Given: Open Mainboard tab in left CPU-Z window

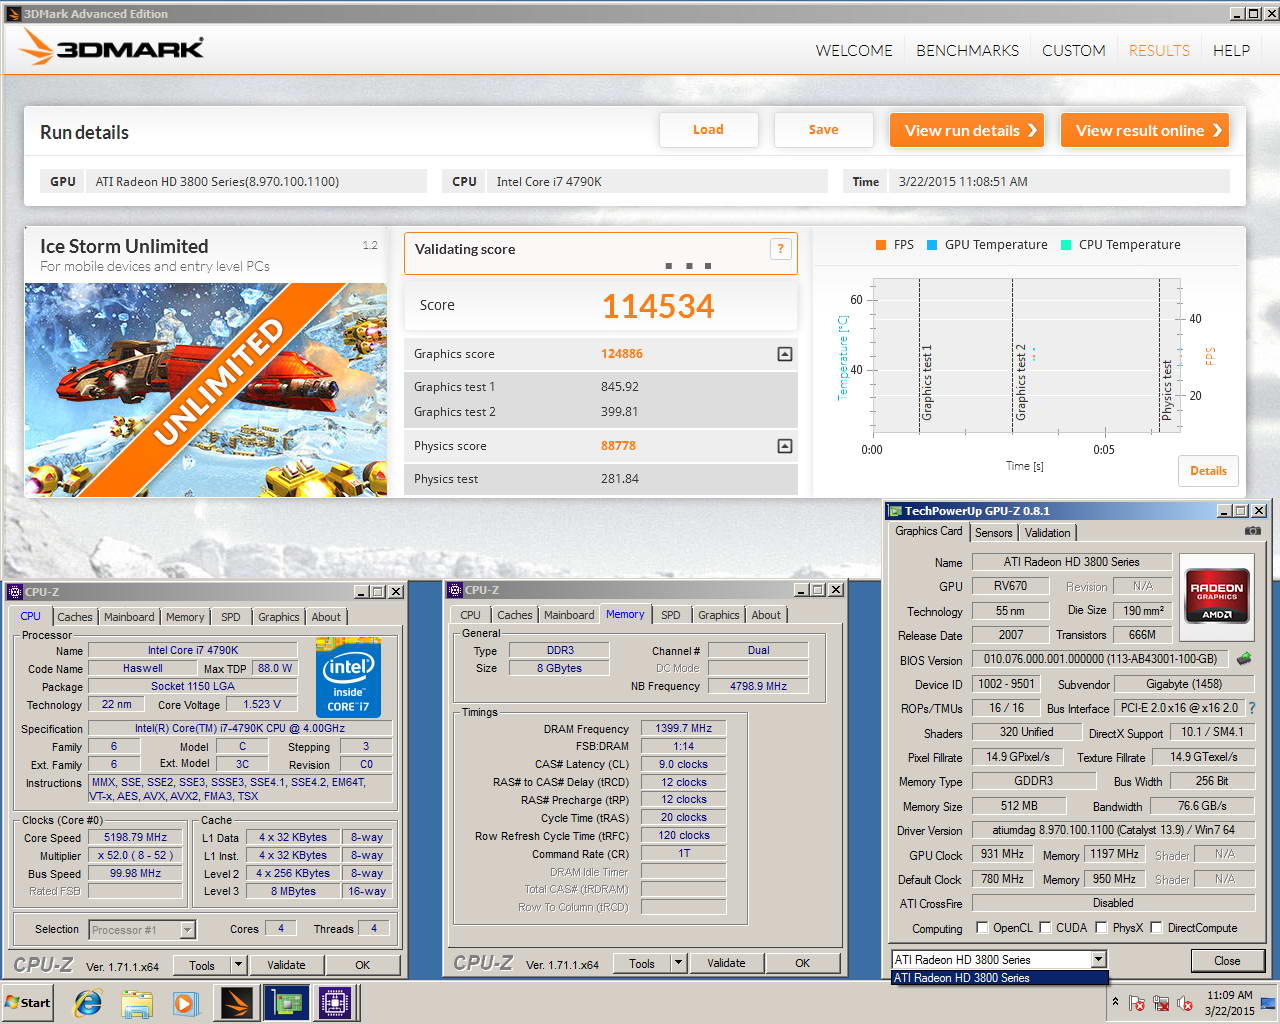Looking at the screenshot, I should point(129,617).
